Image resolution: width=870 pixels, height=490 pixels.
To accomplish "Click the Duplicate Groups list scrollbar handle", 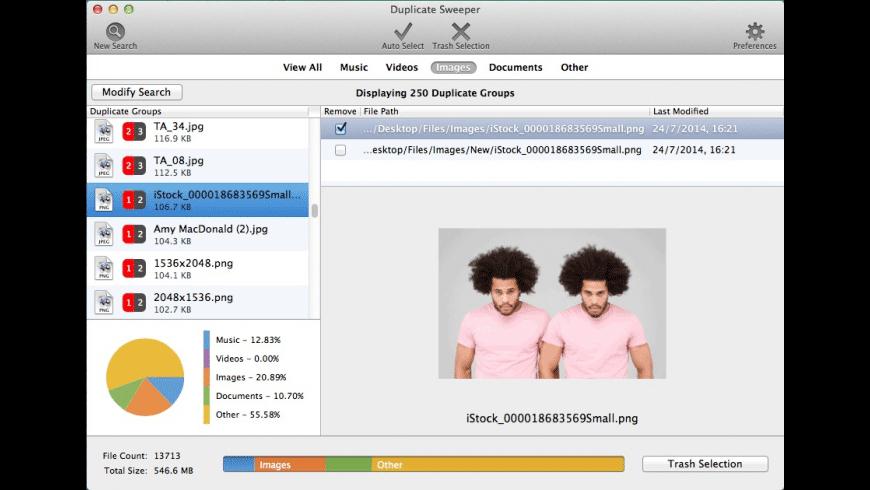I will tap(315, 210).
